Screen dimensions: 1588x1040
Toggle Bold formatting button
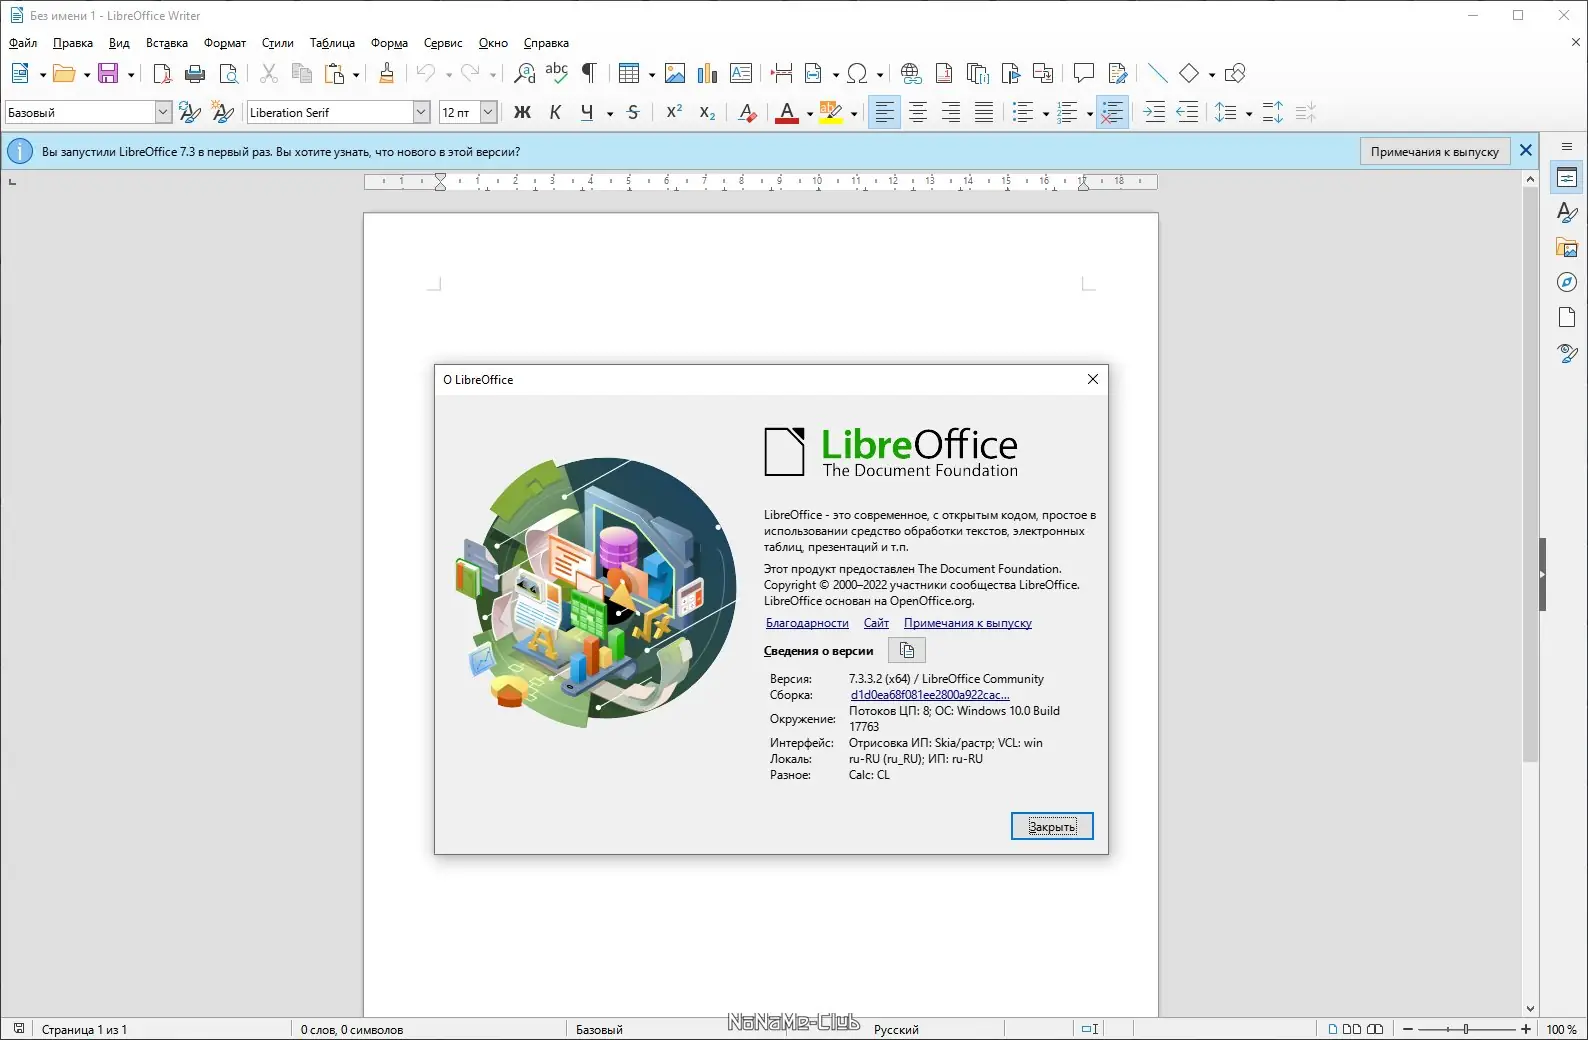522,113
